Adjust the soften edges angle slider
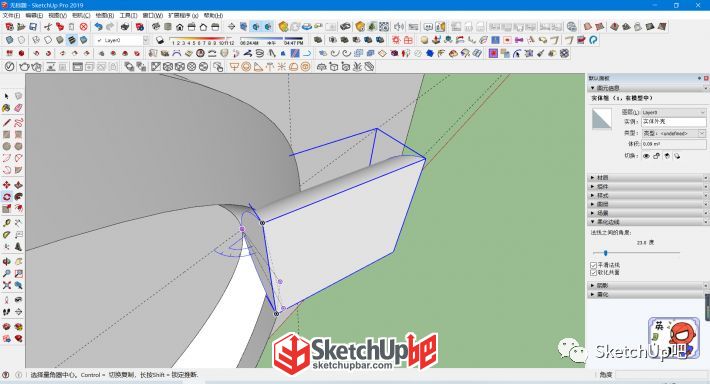This screenshot has height=384, width=710. [x=605, y=253]
